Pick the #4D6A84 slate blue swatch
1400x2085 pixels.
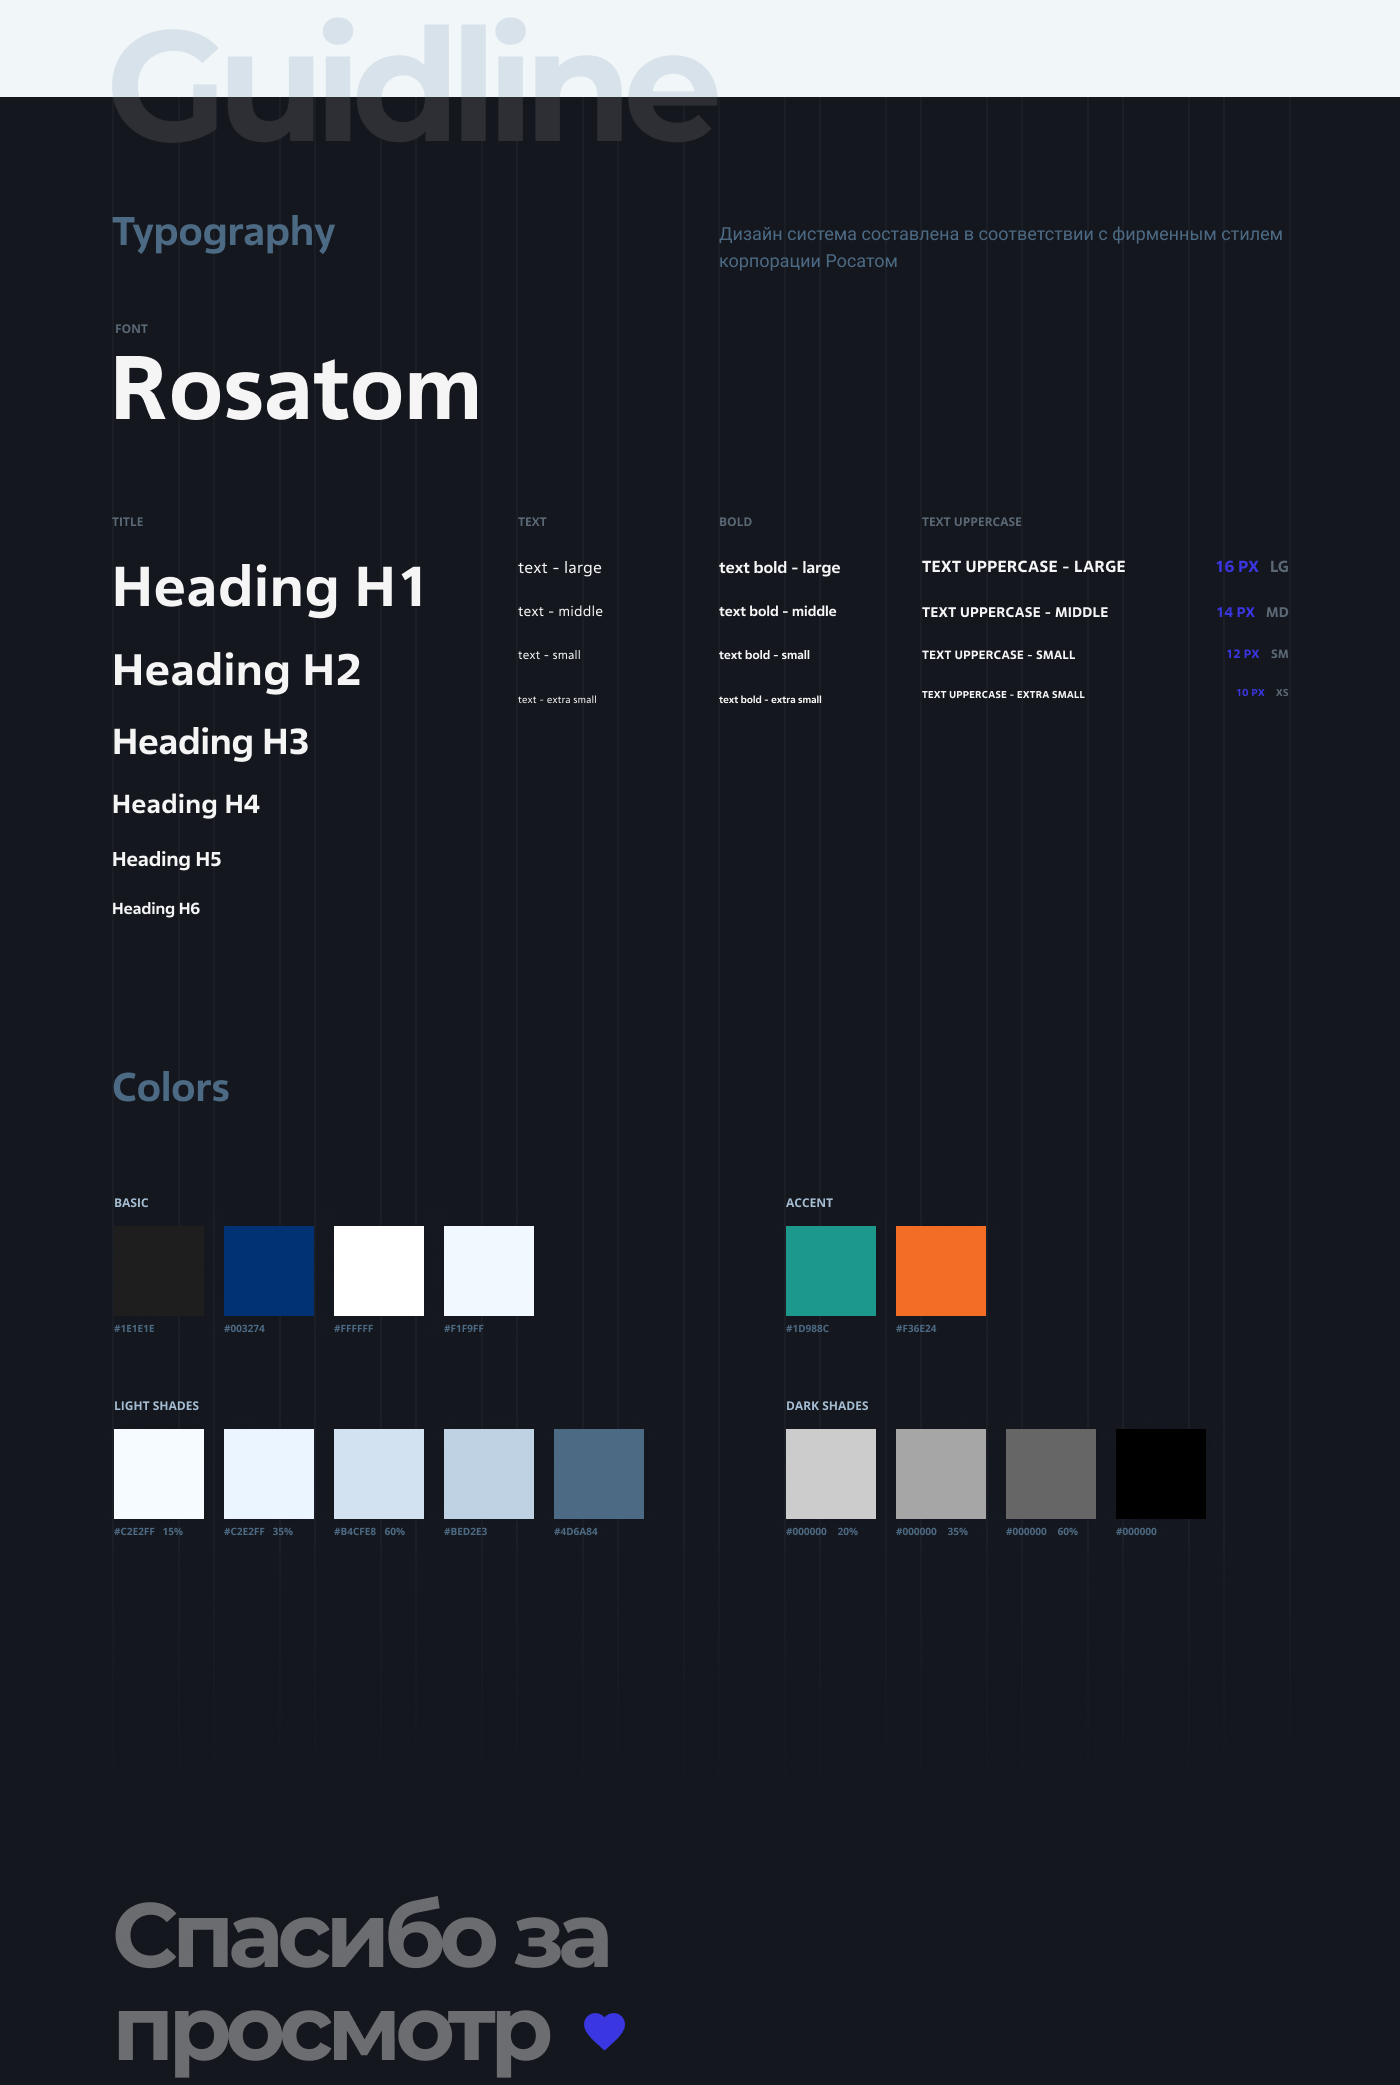tap(599, 1474)
